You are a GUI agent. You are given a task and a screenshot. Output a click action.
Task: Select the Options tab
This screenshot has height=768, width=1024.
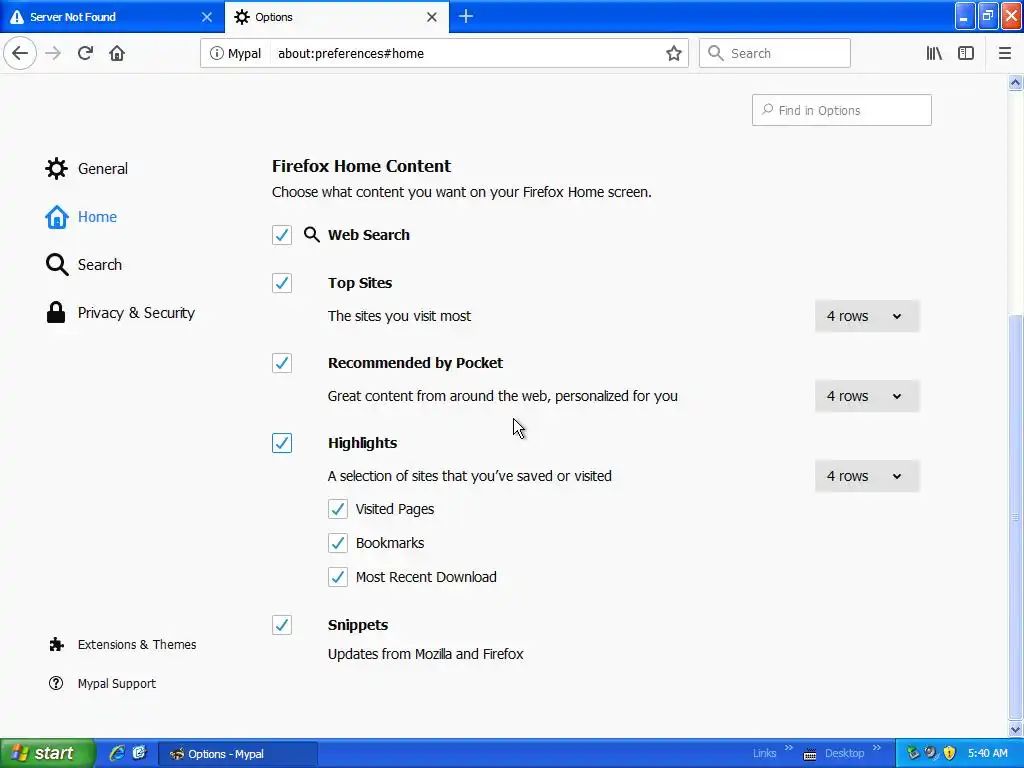tap(336, 17)
